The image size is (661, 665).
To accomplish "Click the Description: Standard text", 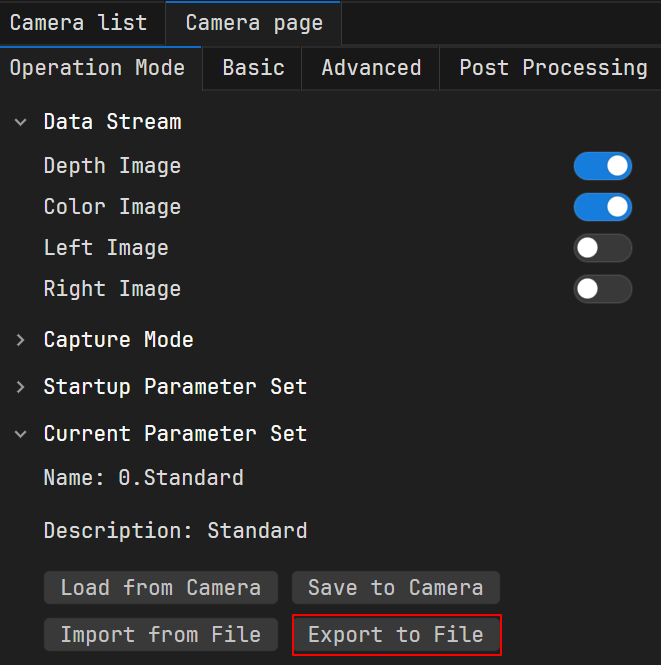I will pyautogui.click(x=175, y=530).
